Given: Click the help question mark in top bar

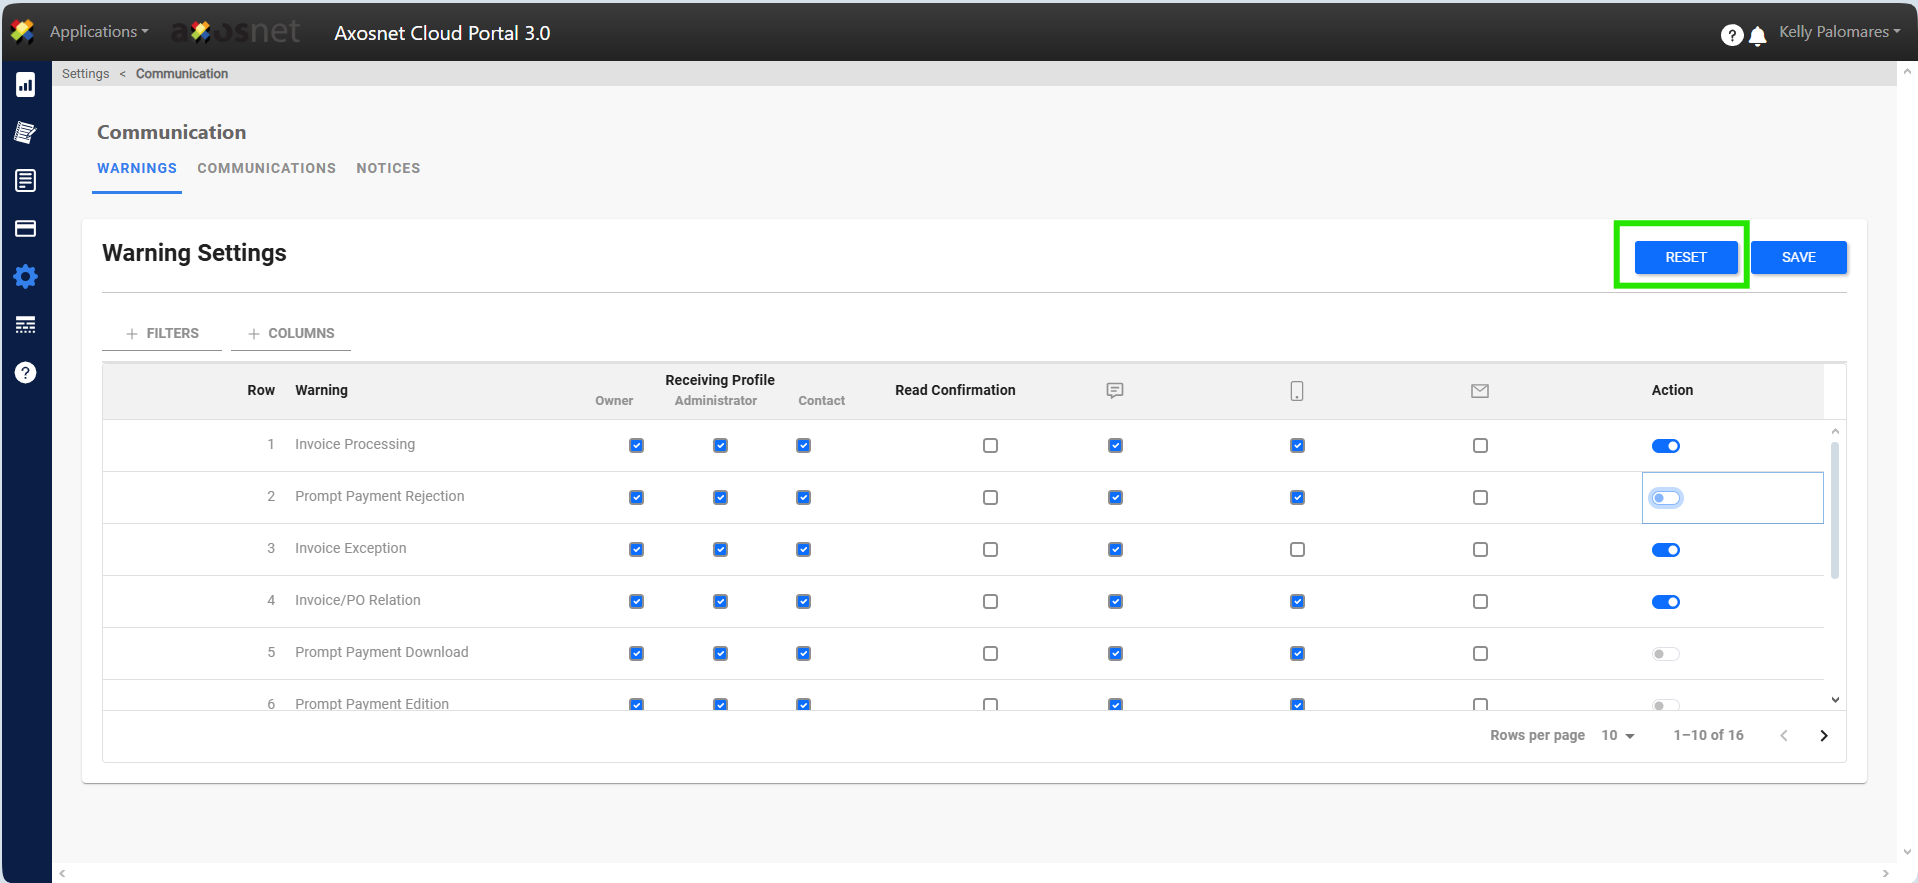Looking at the screenshot, I should click(1731, 36).
